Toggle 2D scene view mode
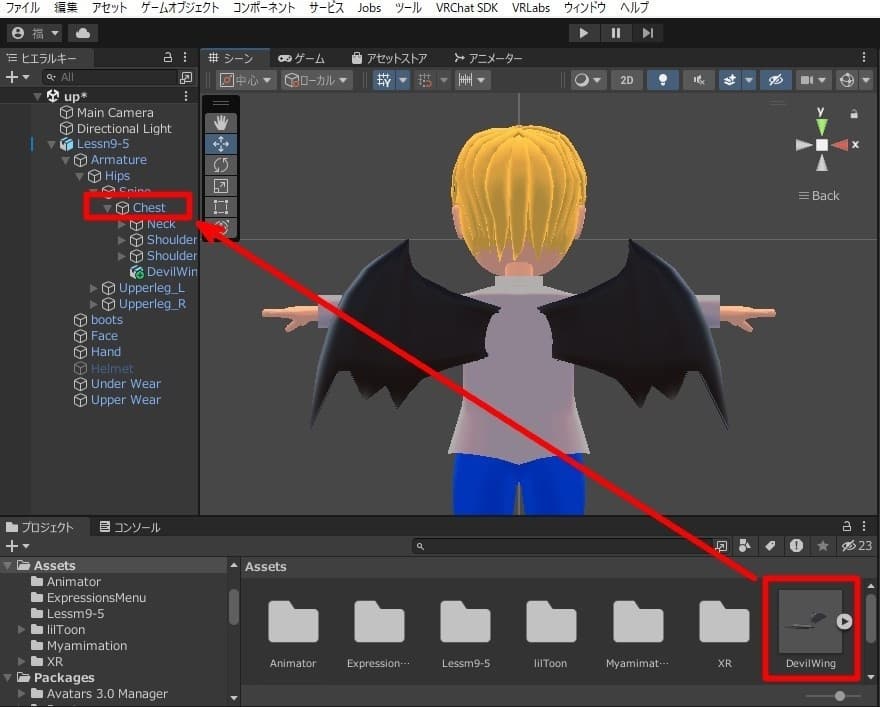 coord(626,80)
